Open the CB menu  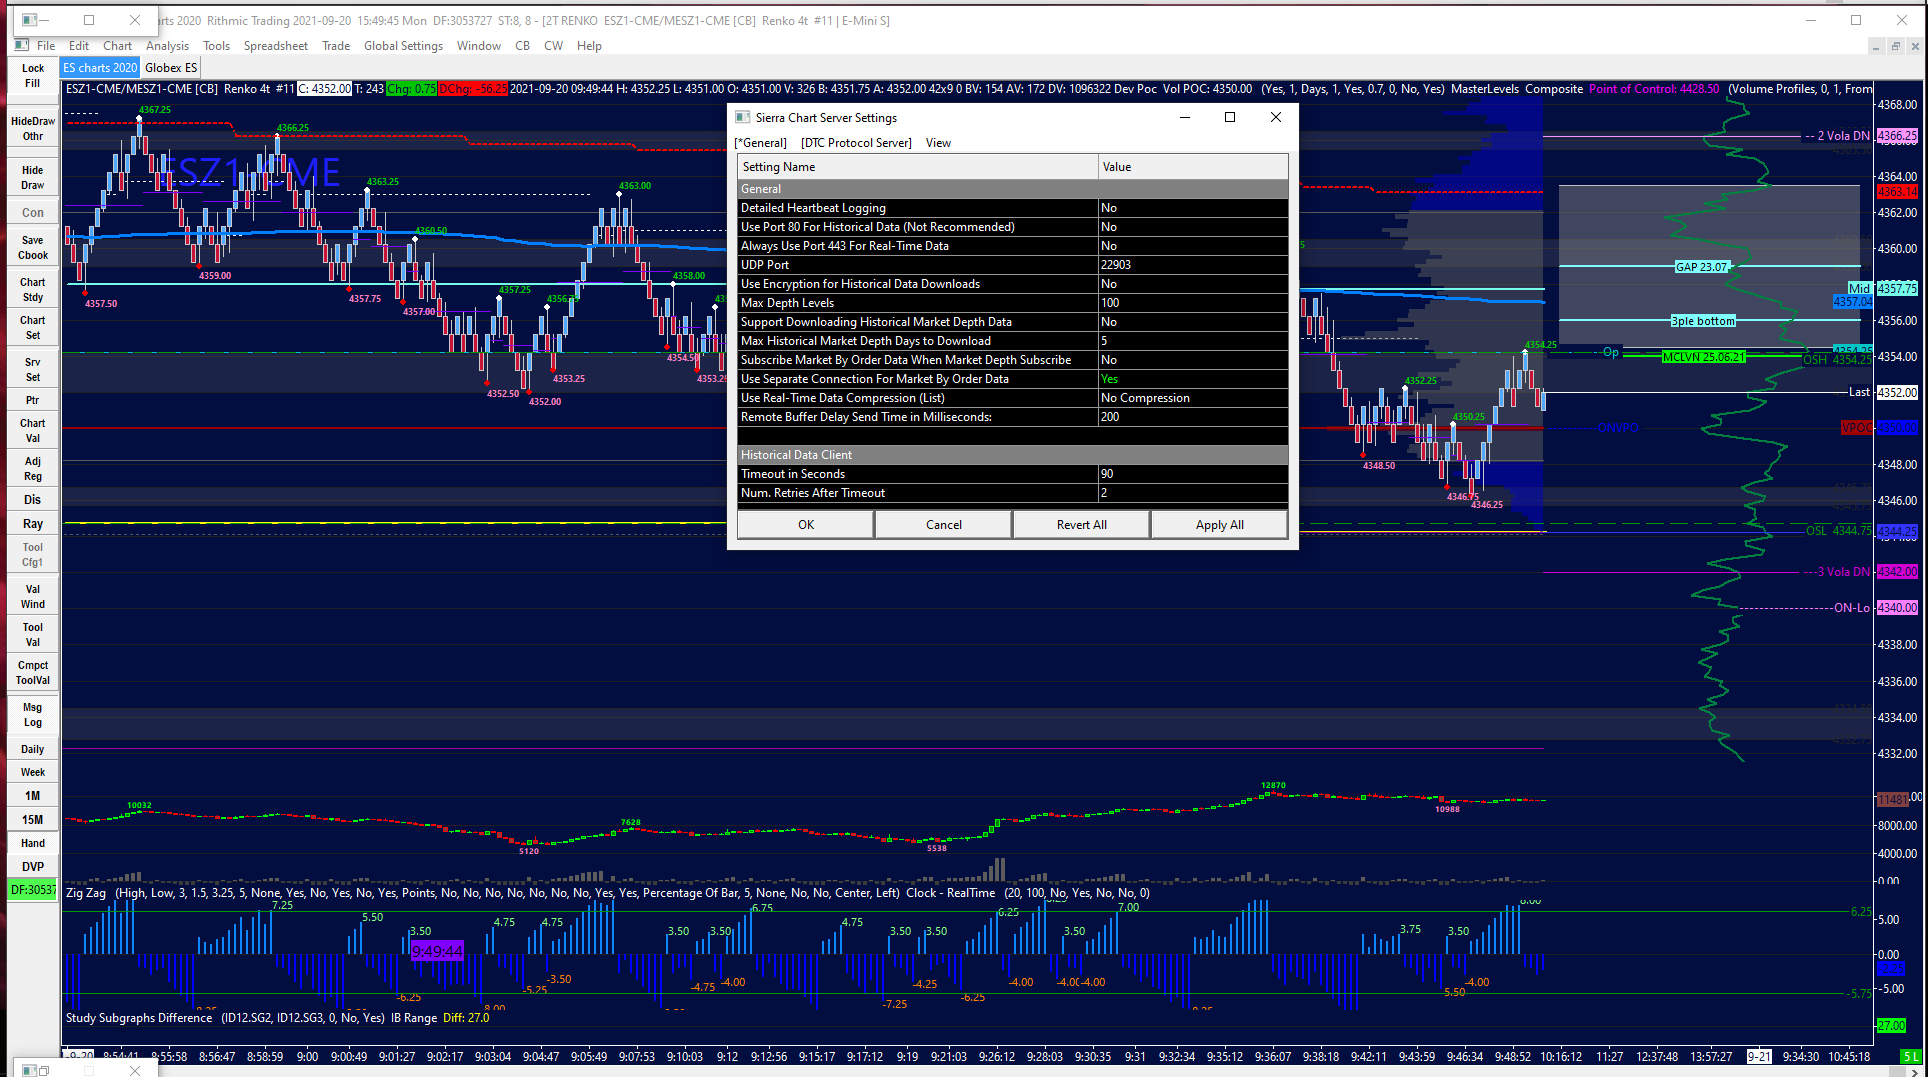pyautogui.click(x=522, y=46)
